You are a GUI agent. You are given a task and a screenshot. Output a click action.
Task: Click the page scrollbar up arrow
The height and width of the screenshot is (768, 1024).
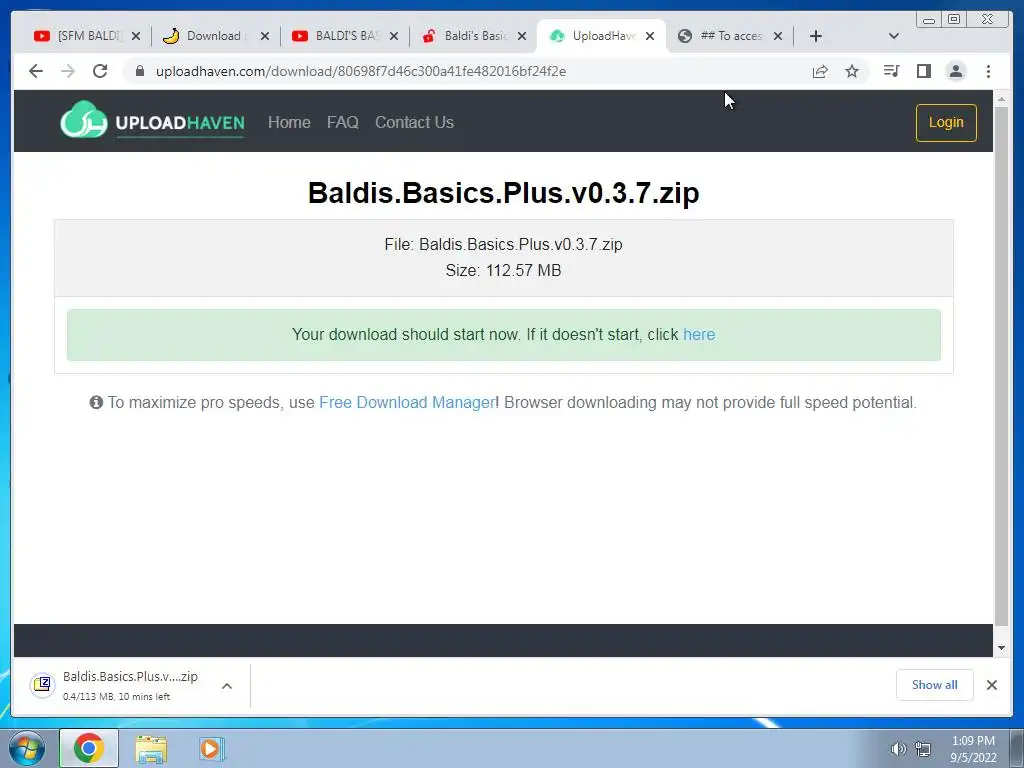(1001, 99)
